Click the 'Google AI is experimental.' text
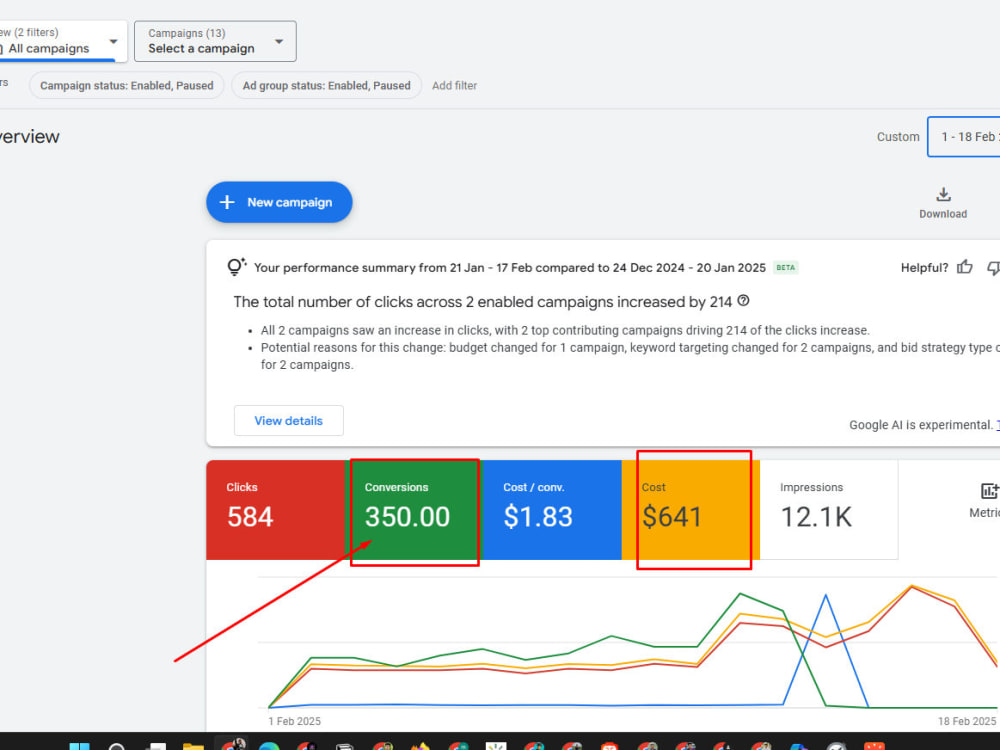This screenshot has height=750, width=1000. (921, 425)
